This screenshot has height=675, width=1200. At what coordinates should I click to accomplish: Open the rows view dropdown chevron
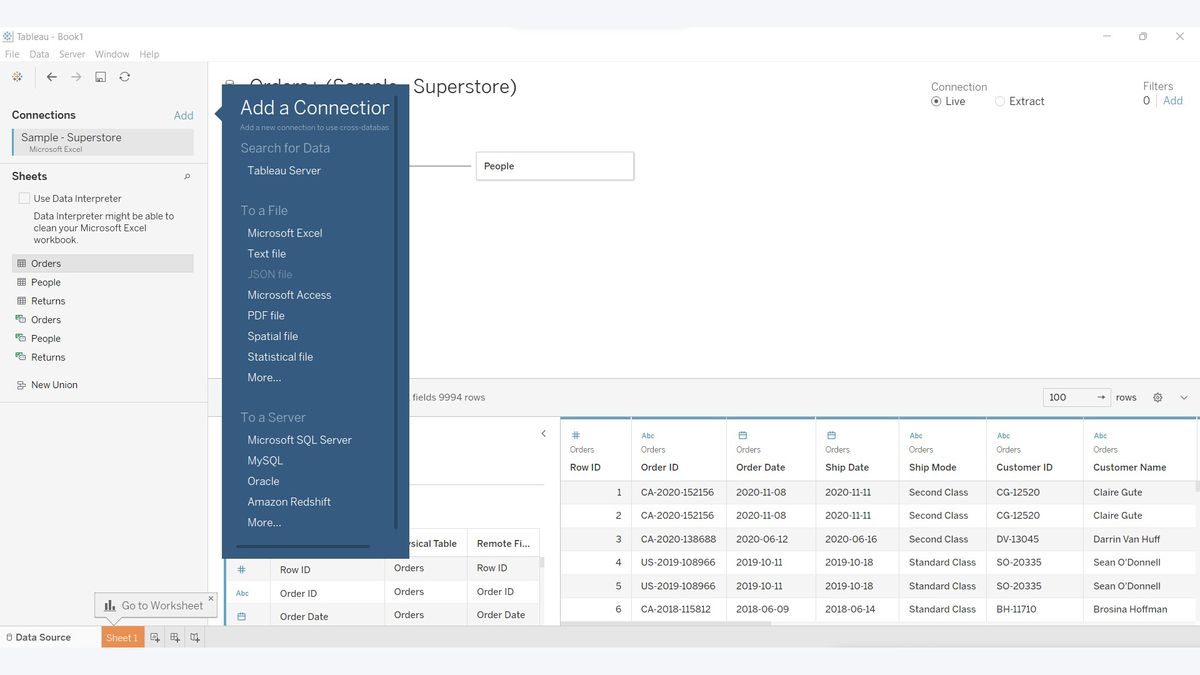[1183, 397]
